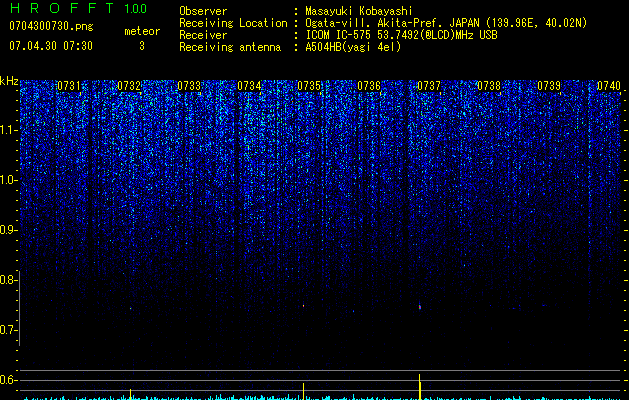
Task: Click the 0.6 frequency axis label
Action: click(x=7, y=380)
